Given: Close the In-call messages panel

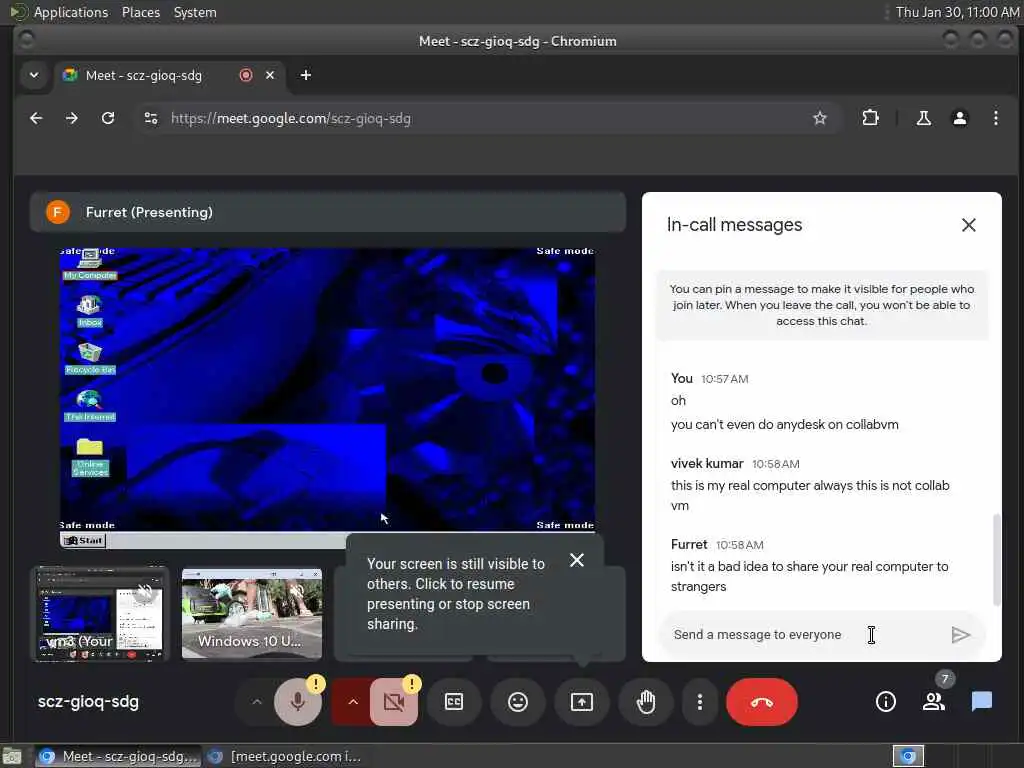Looking at the screenshot, I should [x=968, y=225].
